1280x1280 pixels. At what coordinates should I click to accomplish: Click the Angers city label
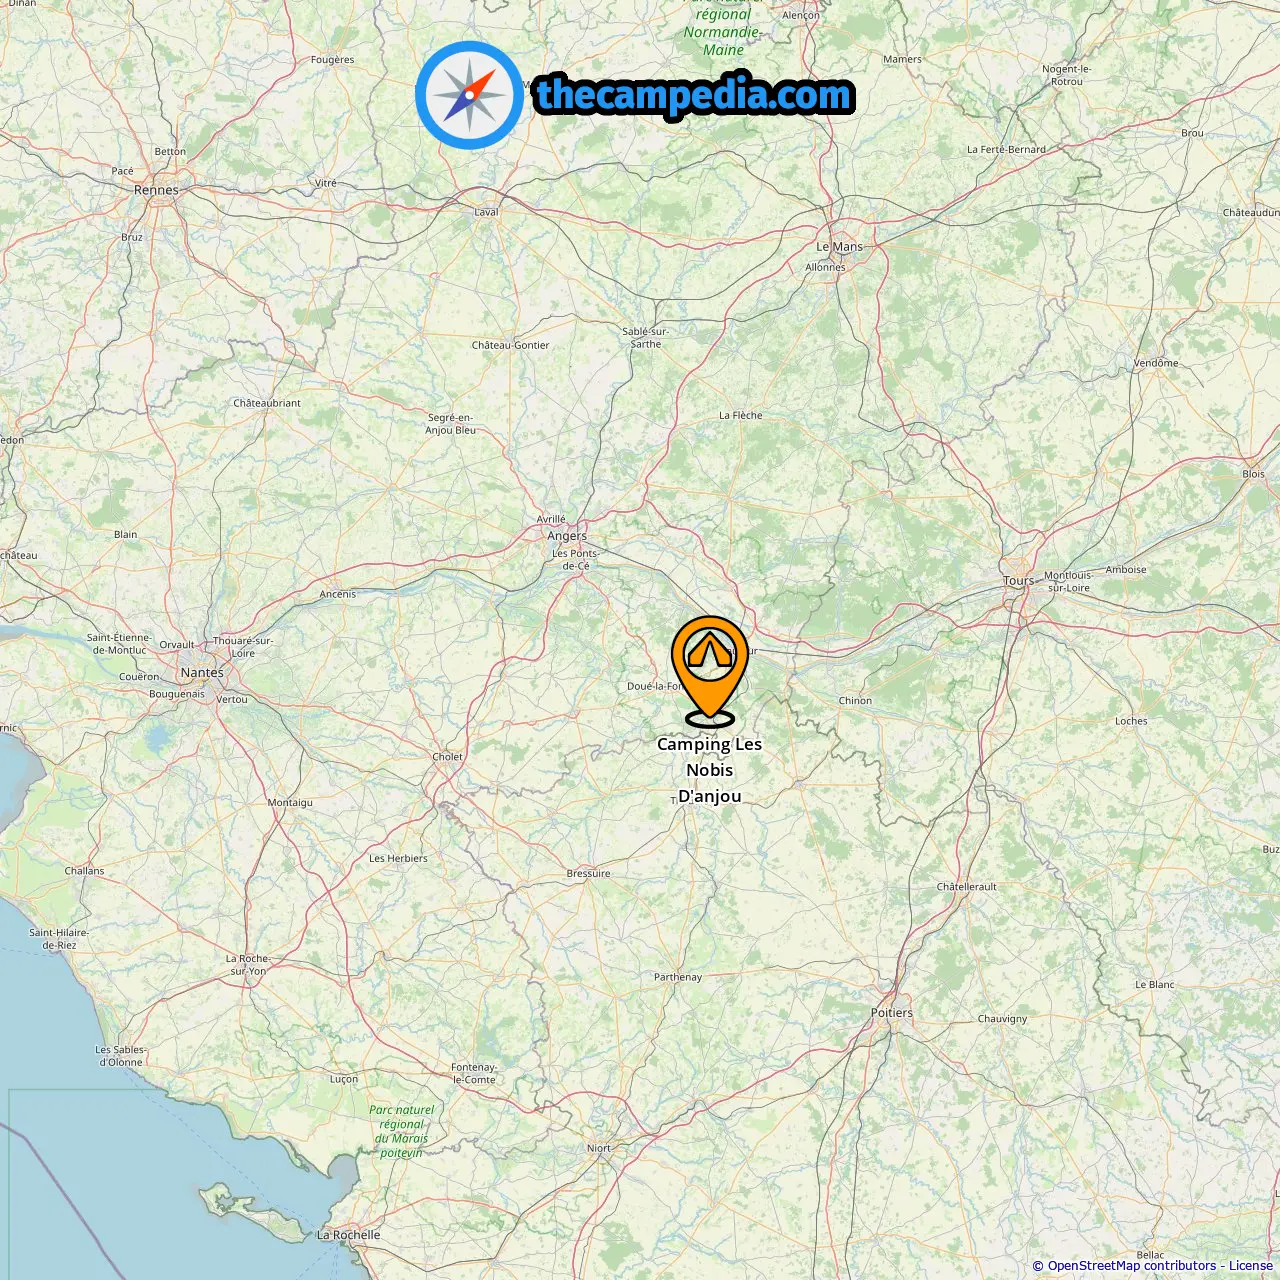click(567, 536)
